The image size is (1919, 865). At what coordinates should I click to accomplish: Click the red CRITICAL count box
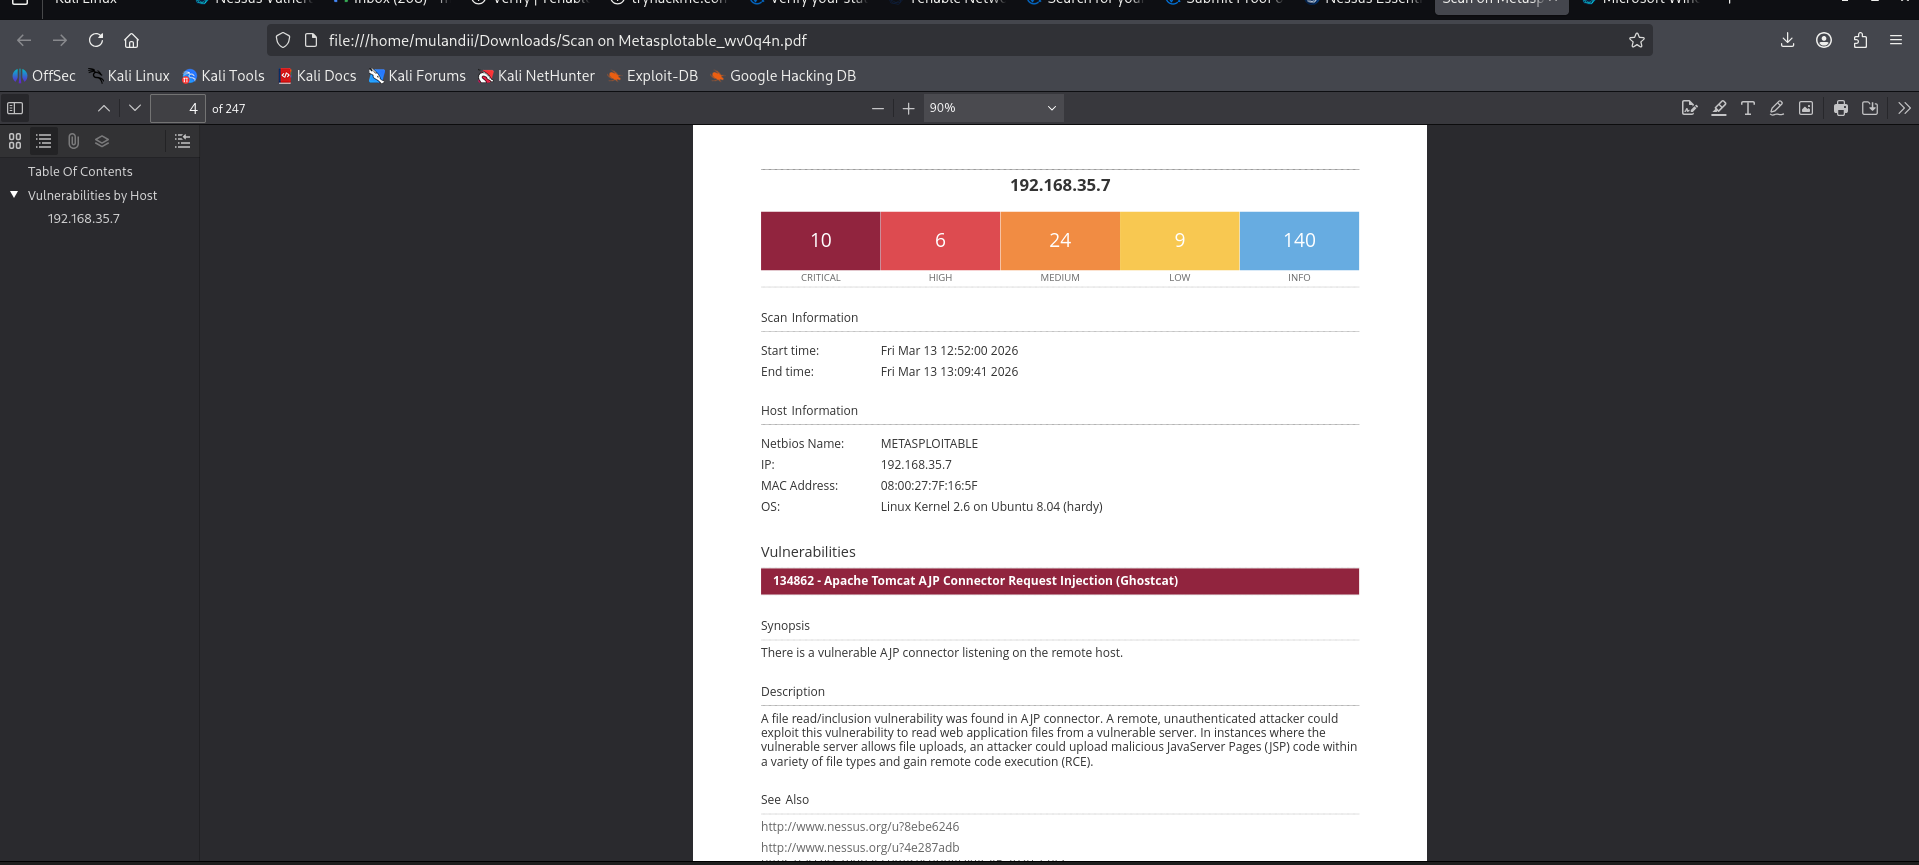click(x=820, y=241)
